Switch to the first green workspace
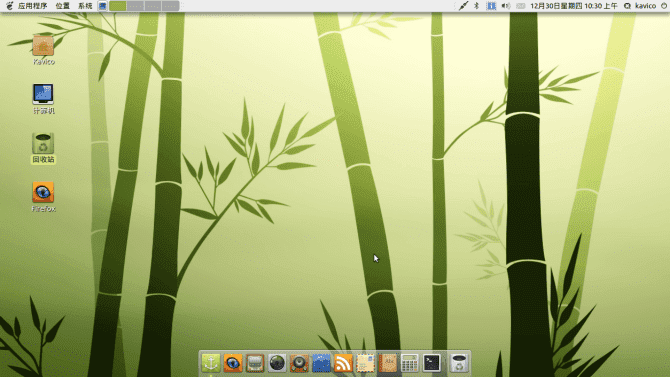Screen dimensions: 670x377 coord(118,6)
